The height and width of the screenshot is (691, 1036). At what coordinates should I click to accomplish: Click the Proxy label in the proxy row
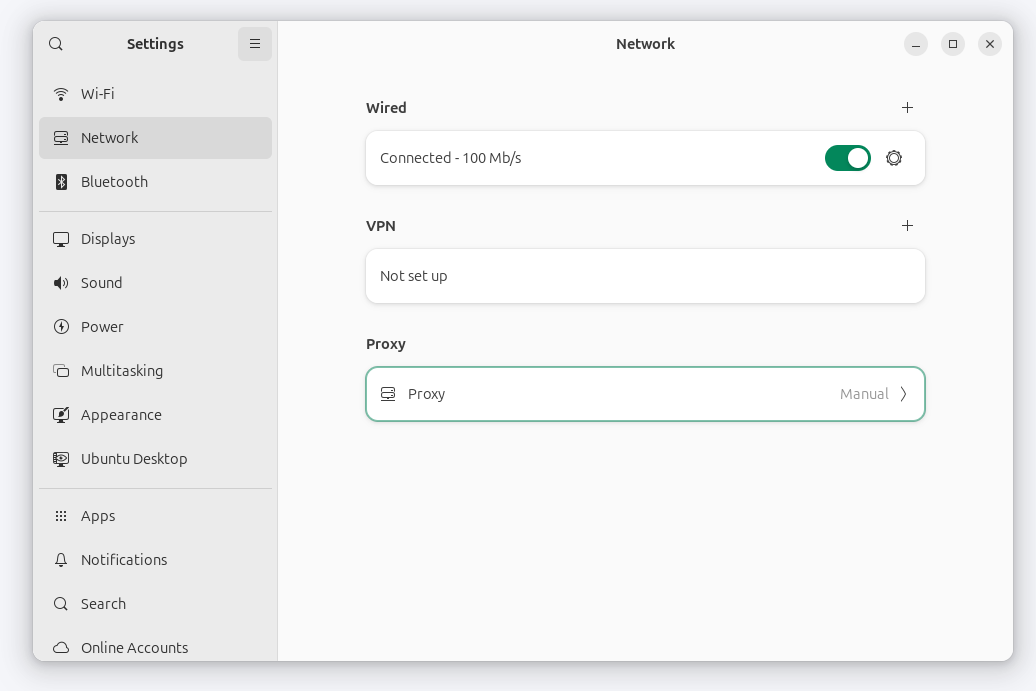coord(426,394)
